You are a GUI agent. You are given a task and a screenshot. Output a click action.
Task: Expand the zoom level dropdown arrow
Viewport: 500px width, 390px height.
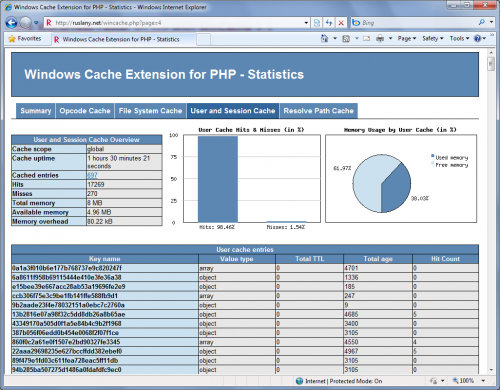tap(483, 381)
